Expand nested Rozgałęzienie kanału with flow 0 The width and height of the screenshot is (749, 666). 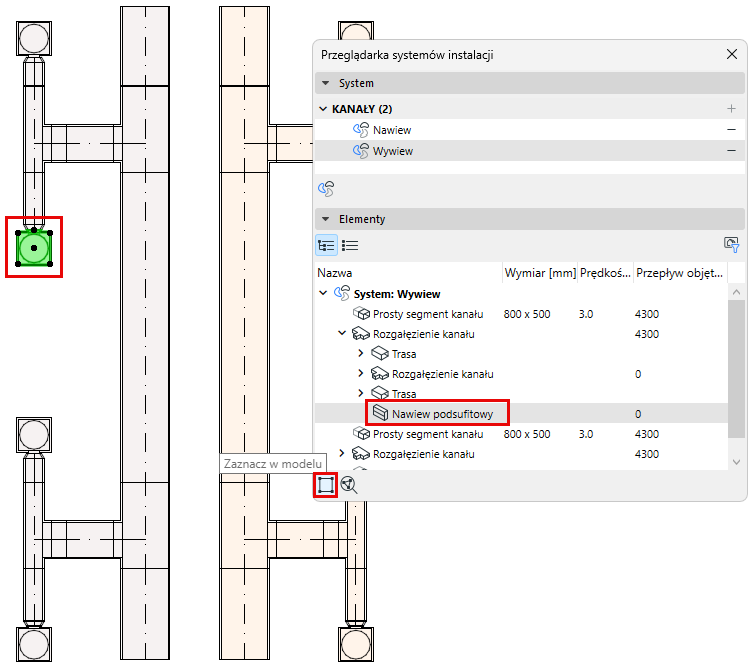click(361, 373)
